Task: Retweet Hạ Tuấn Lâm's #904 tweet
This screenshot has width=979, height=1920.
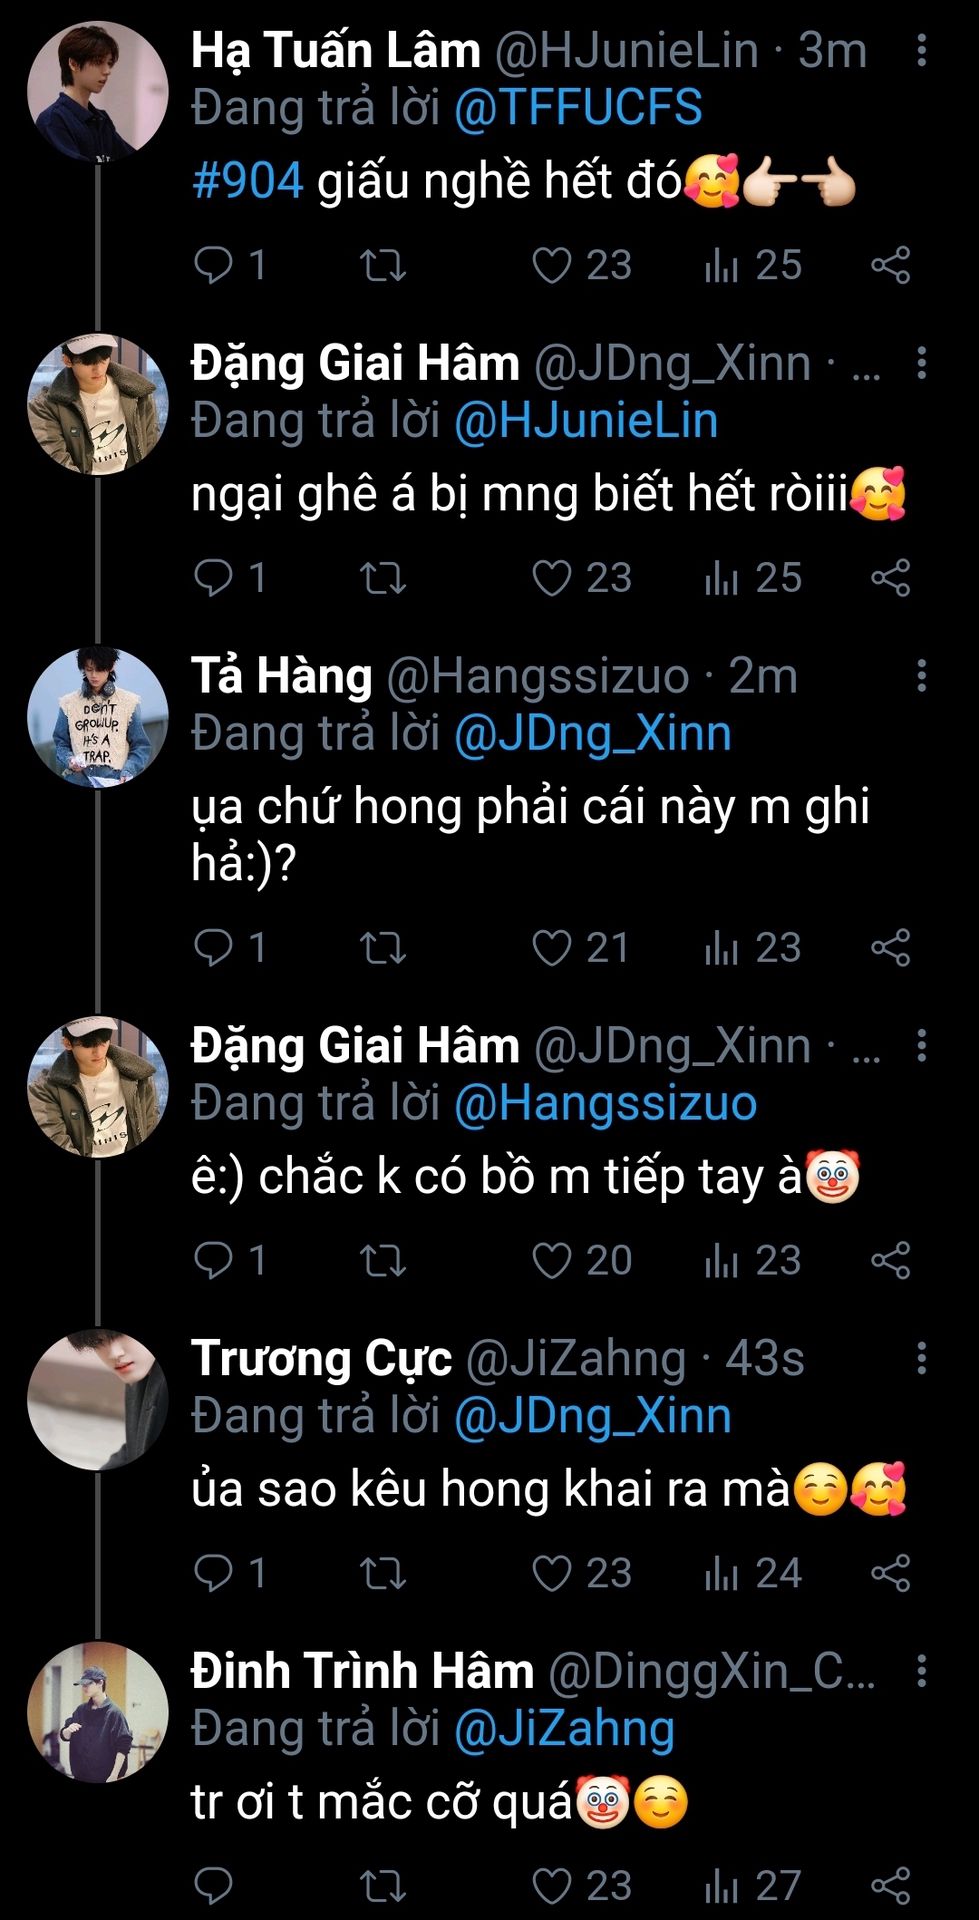Action: tap(382, 266)
